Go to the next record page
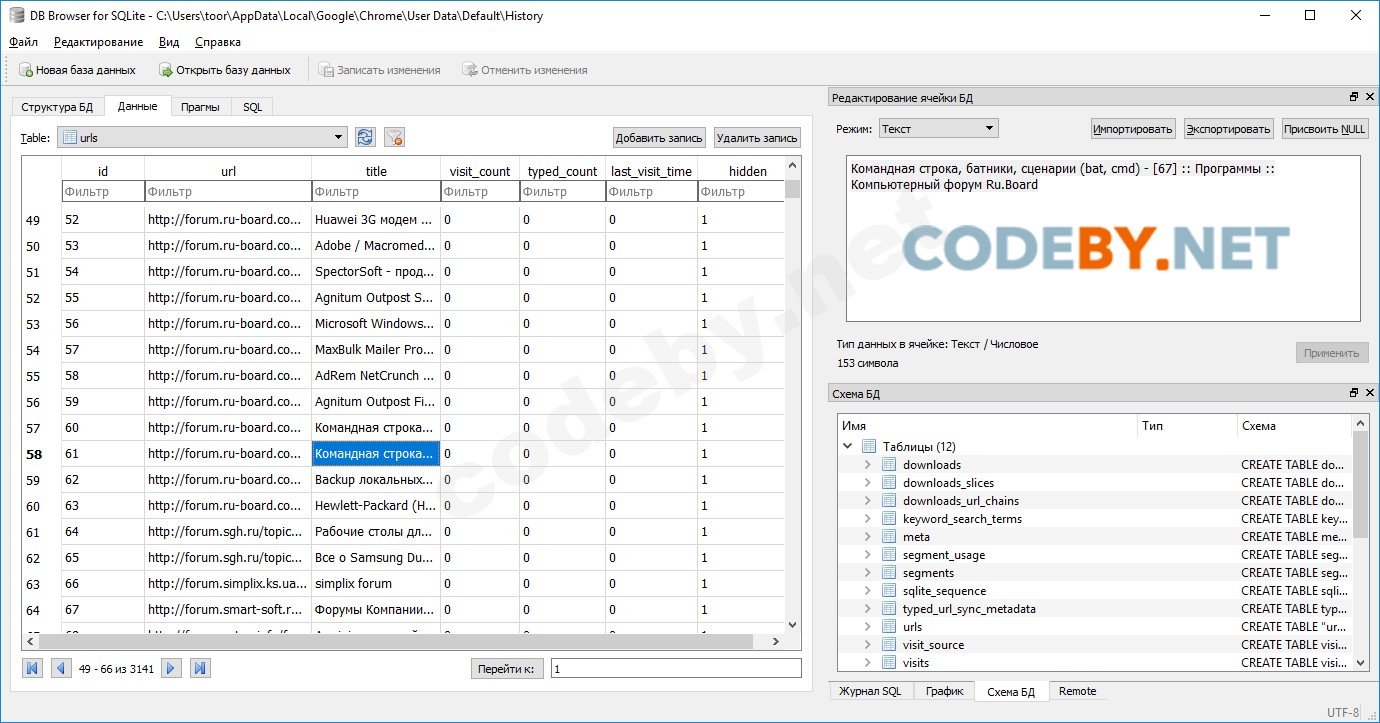The width and height of the screenshot is (1380, 723). [171, 668]
